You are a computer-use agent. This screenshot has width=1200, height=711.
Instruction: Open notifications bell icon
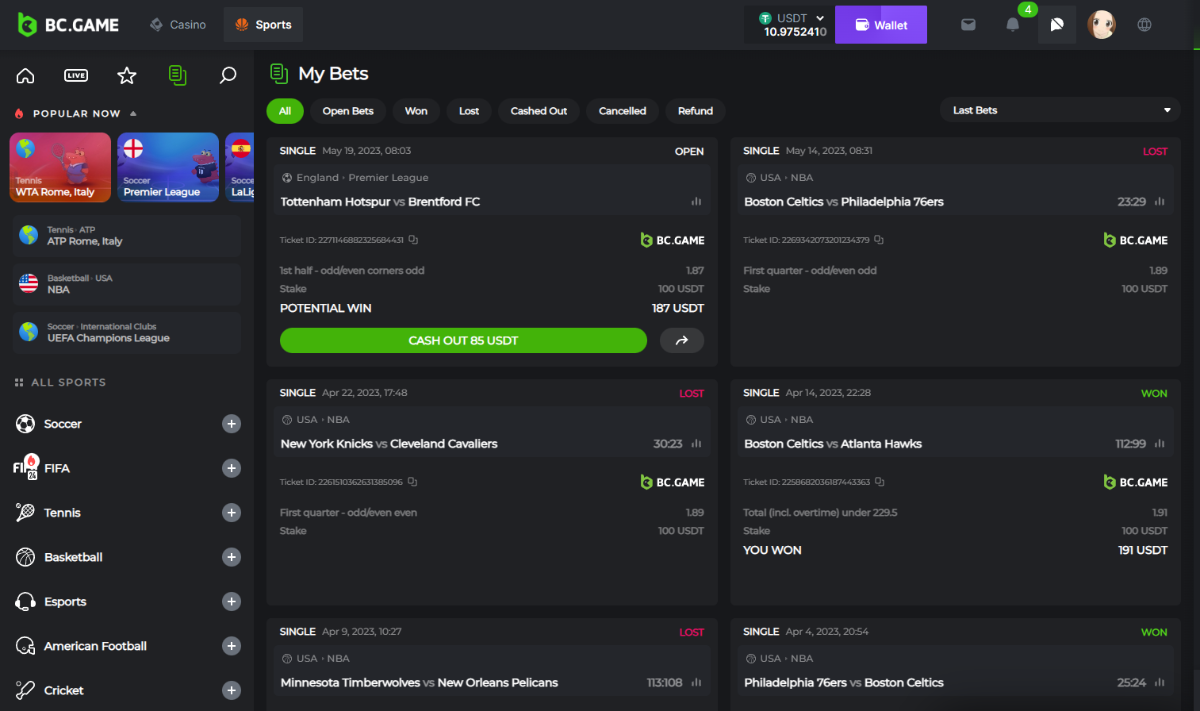pos(1013,25)
